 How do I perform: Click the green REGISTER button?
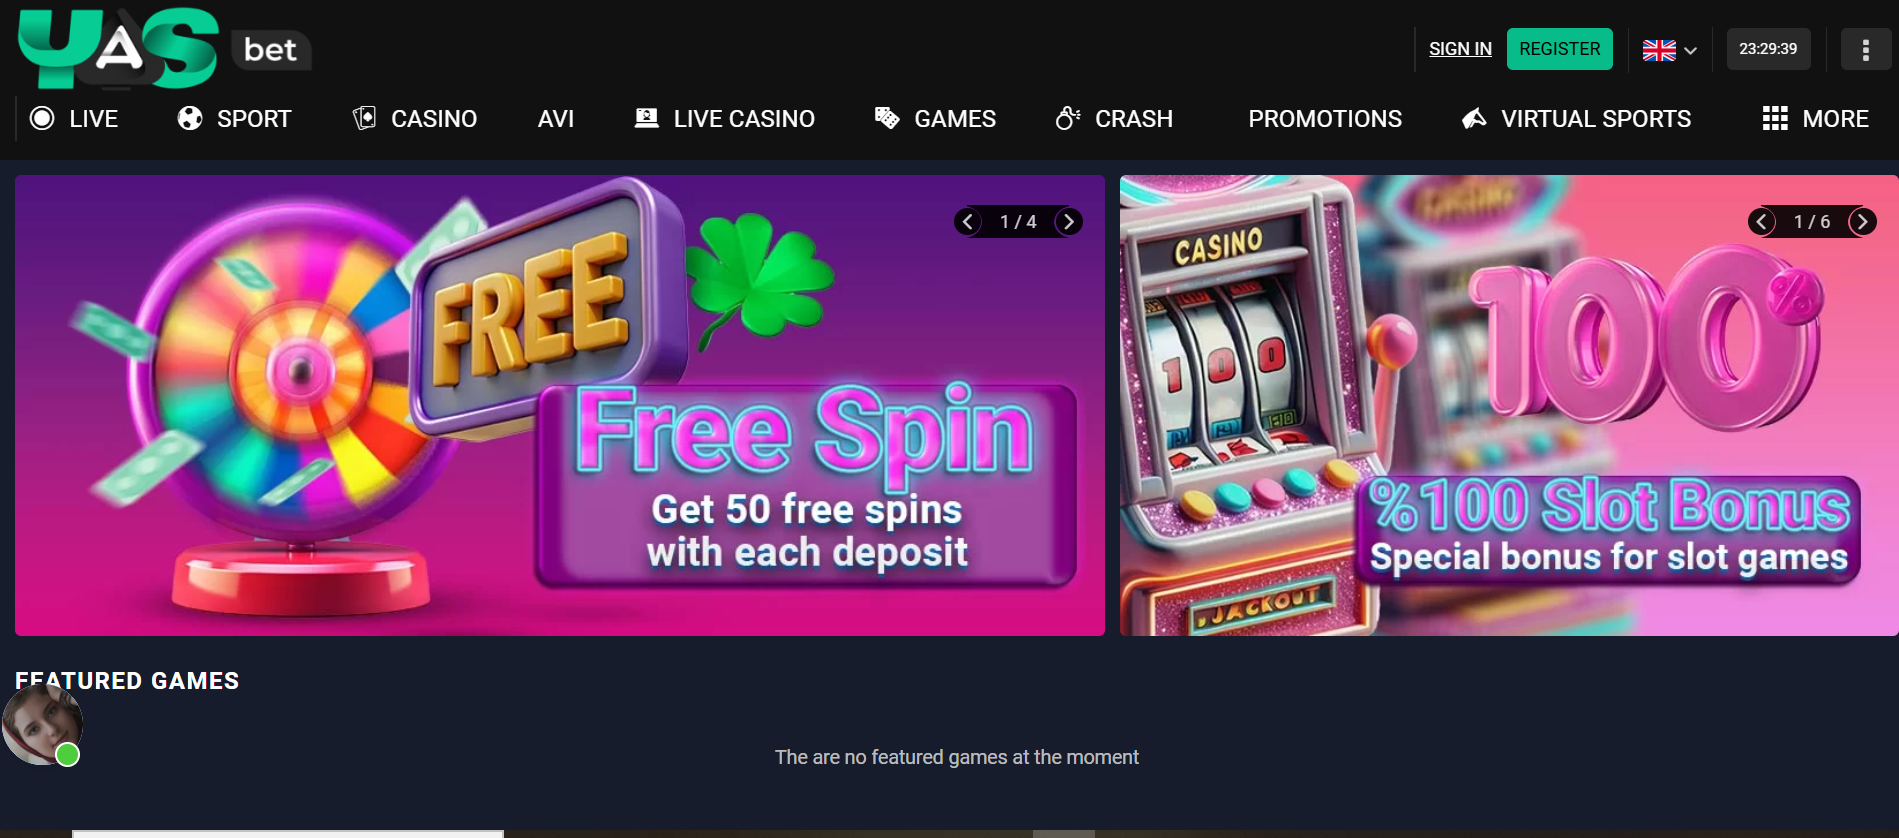[x=1559, y=49]
